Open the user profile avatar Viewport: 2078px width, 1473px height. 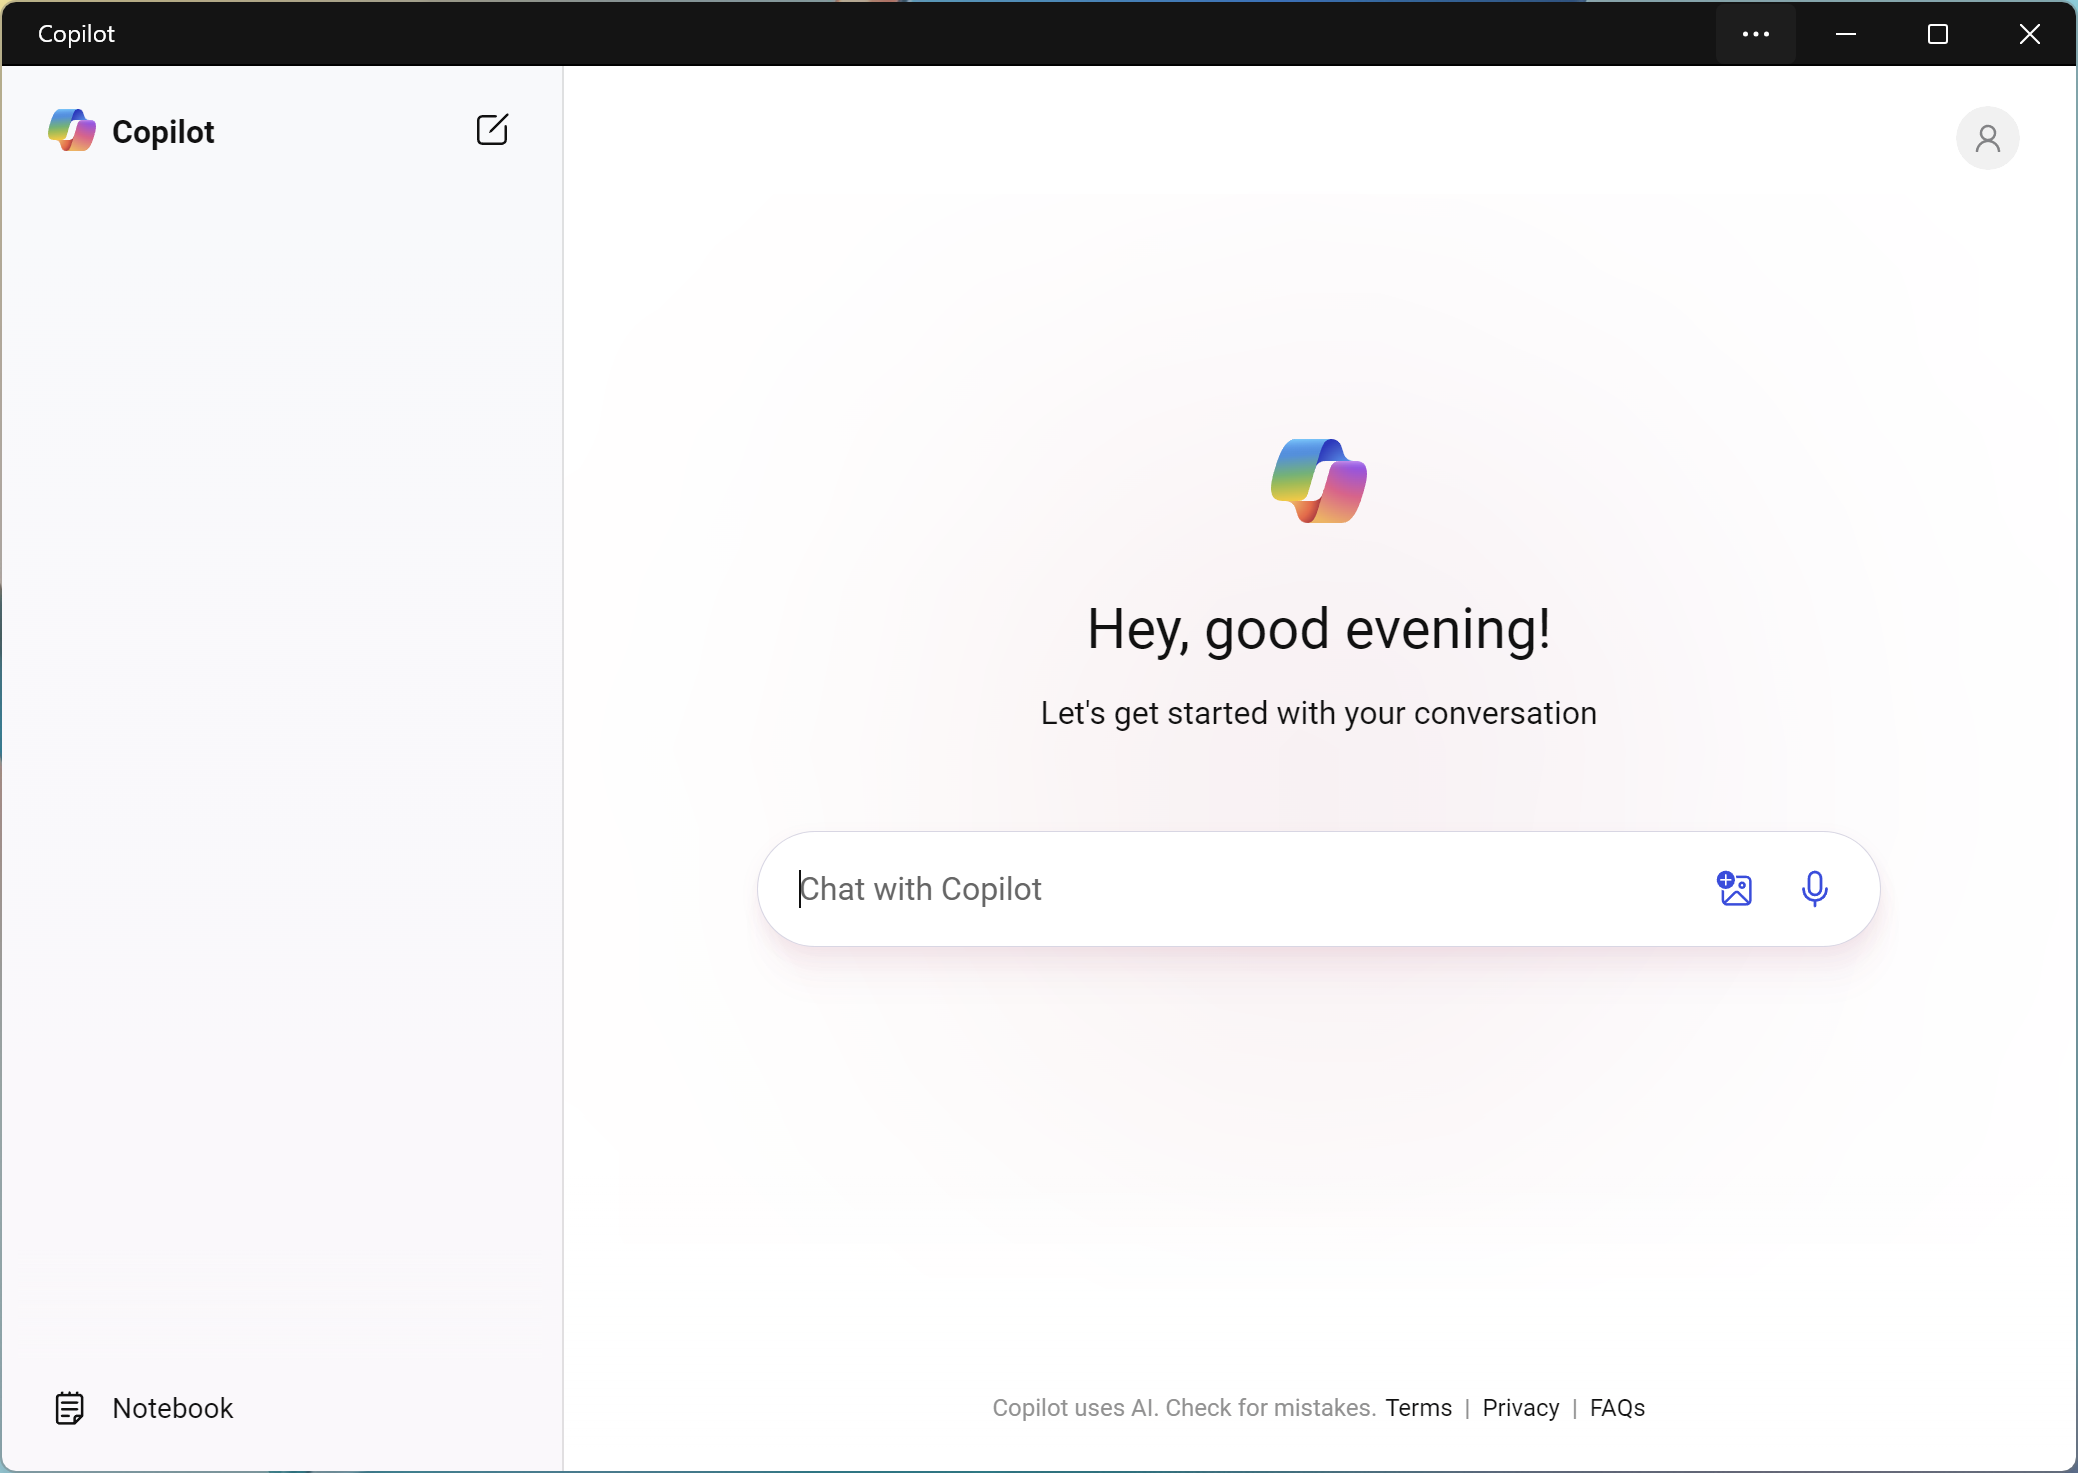[x=1987, y=138]
